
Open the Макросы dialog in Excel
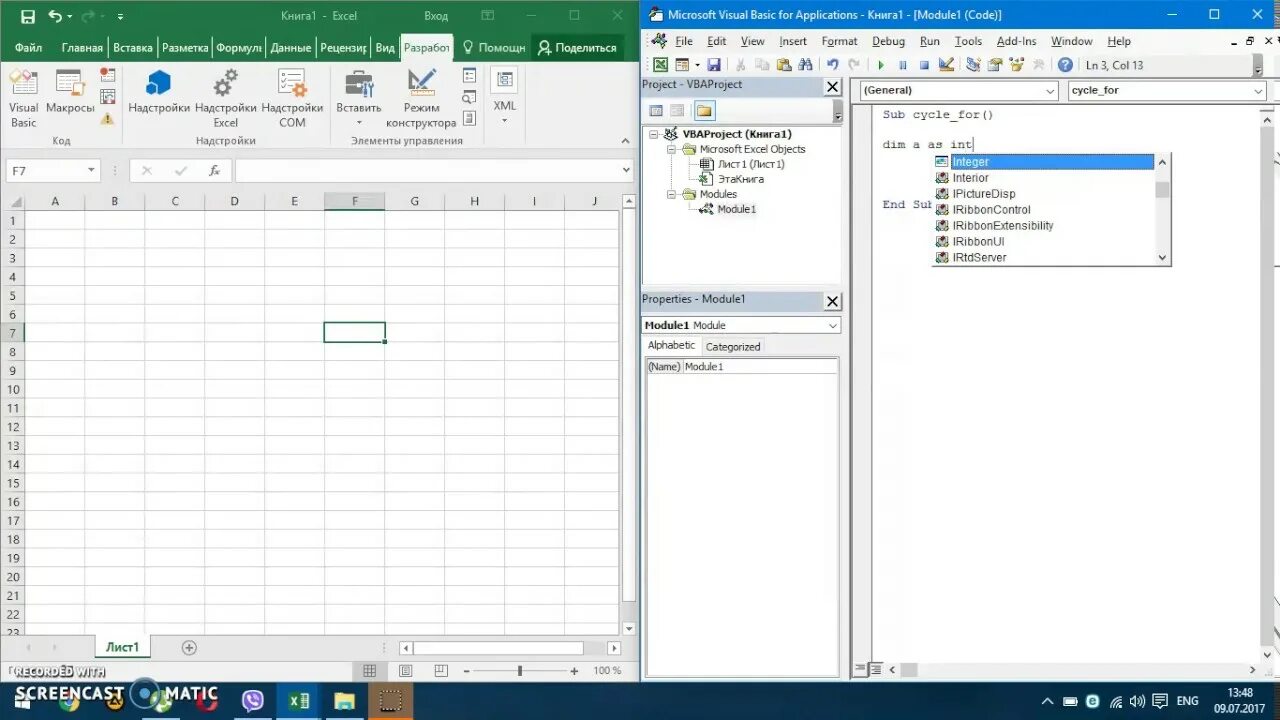point(70,94)
